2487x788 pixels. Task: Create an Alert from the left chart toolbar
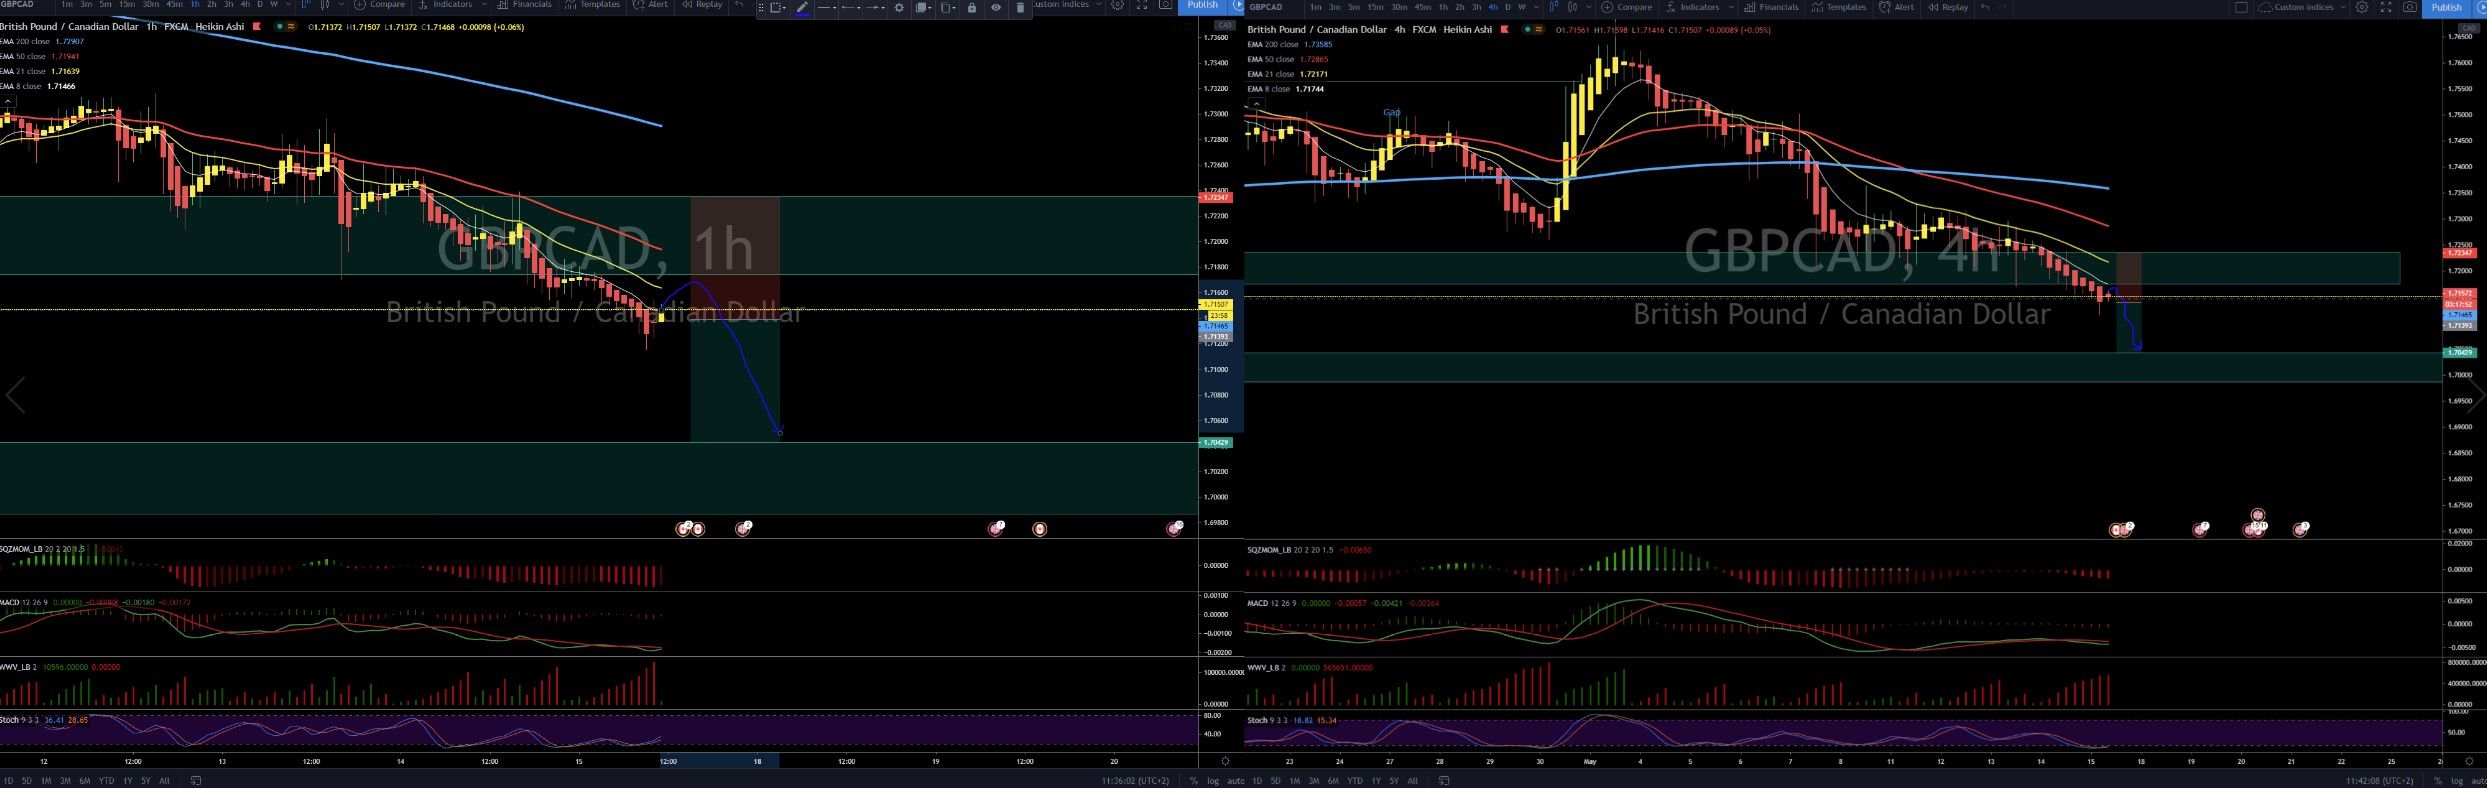pyautogui.click(x=650, y=5)
